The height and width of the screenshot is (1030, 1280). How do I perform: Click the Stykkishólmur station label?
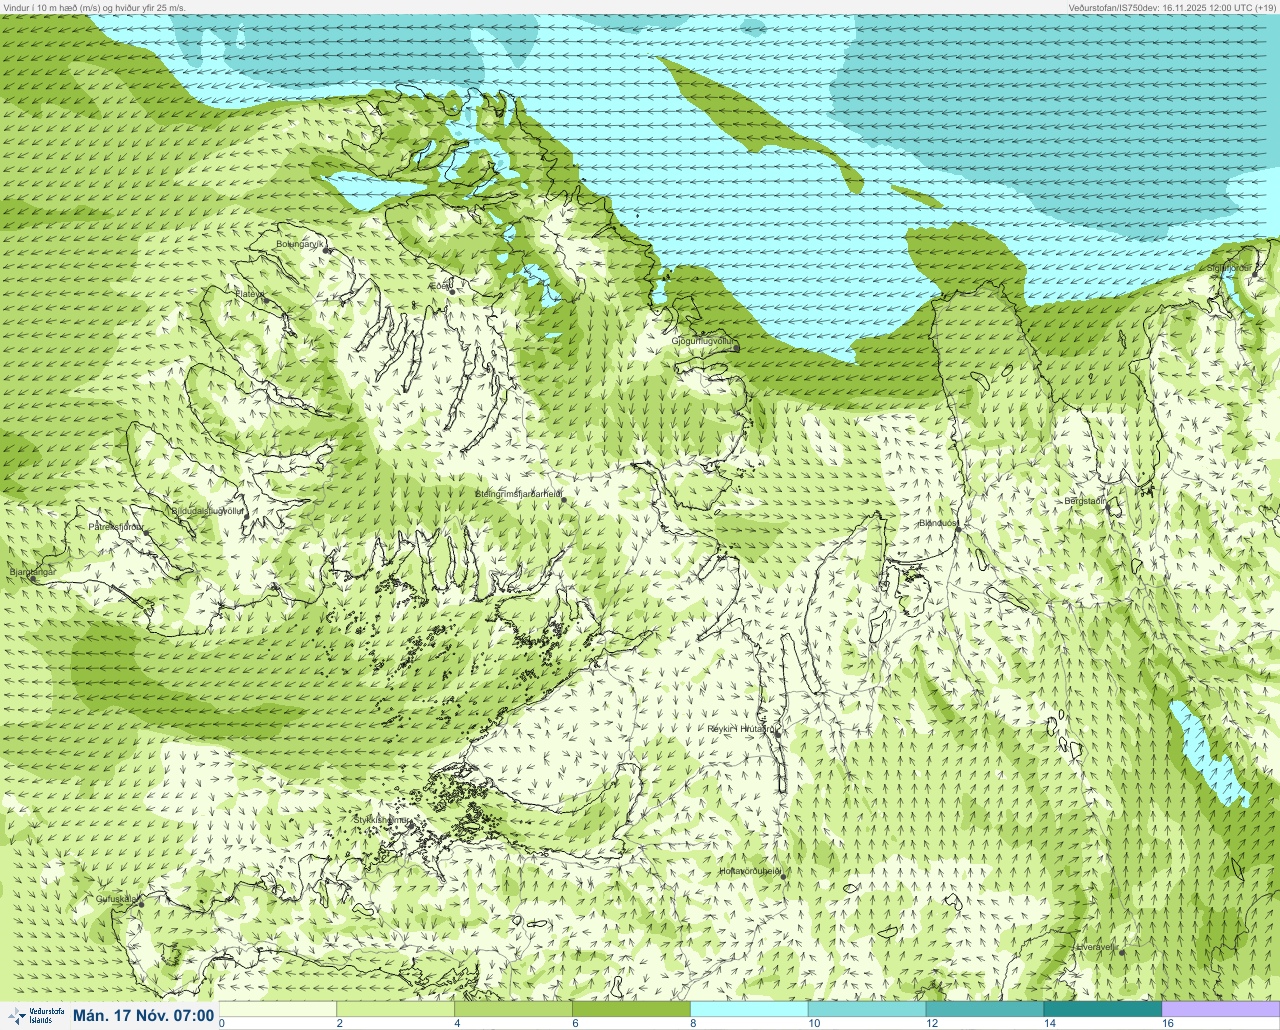[382, 820]
